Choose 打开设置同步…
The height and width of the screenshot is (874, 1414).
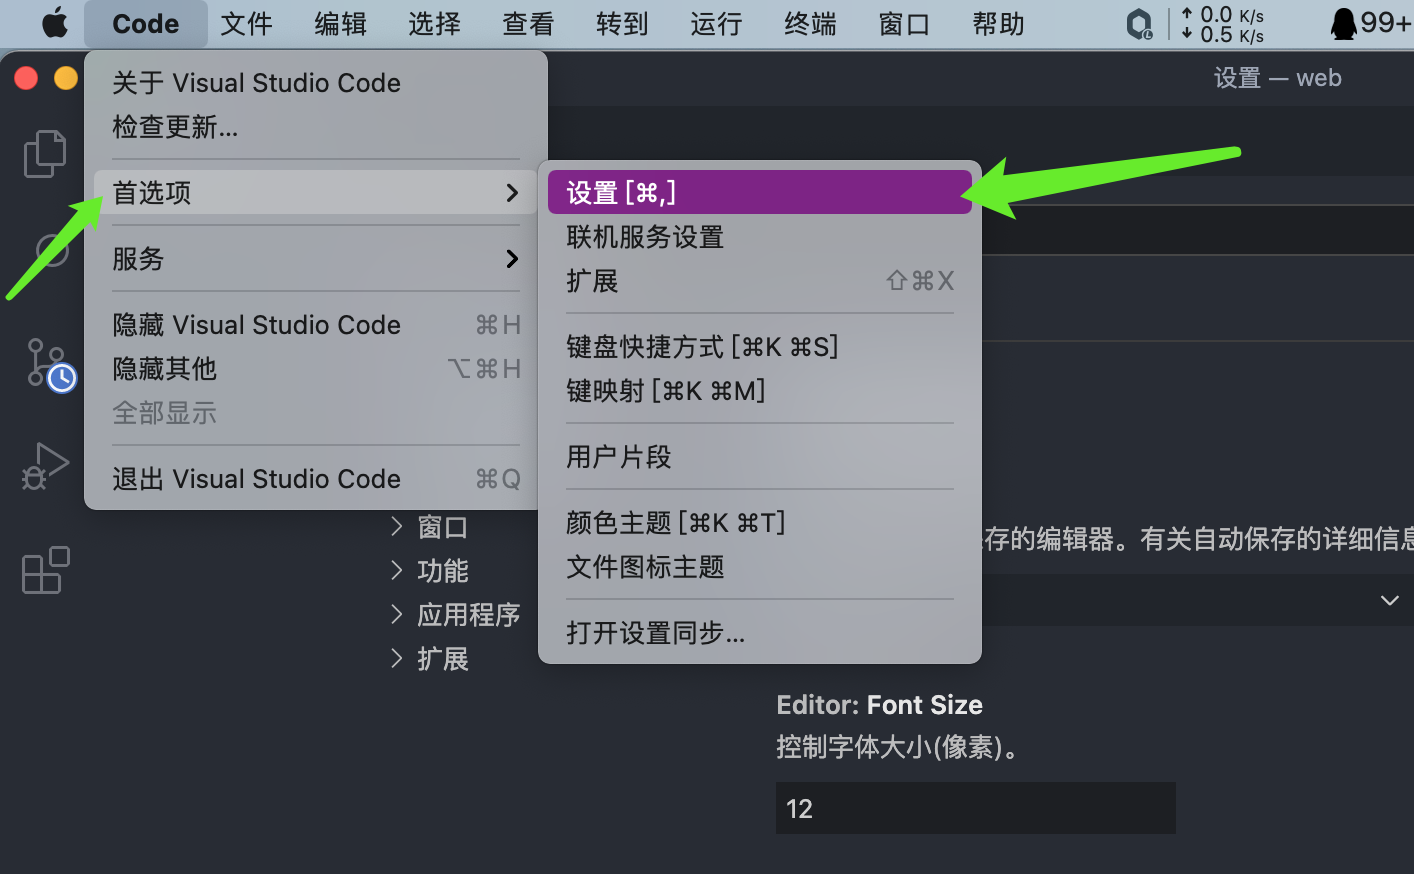(x=760, y=633)
